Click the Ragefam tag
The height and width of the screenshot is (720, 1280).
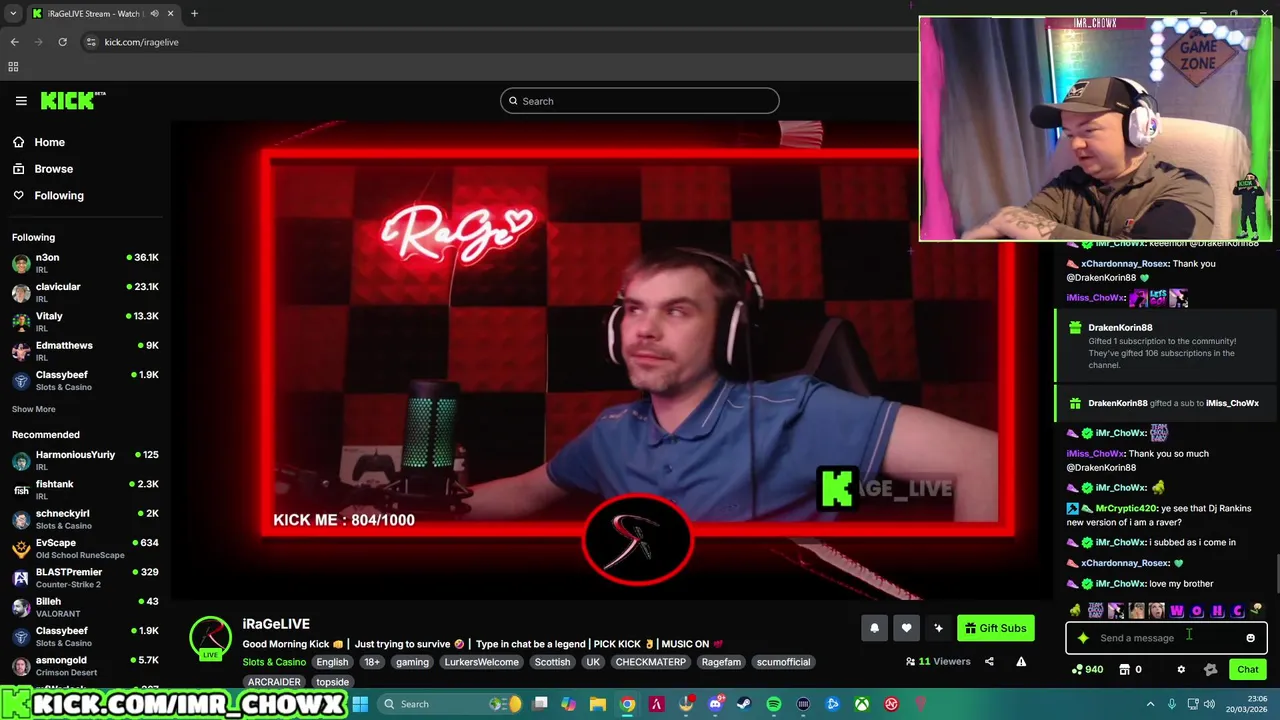(721, 662)
